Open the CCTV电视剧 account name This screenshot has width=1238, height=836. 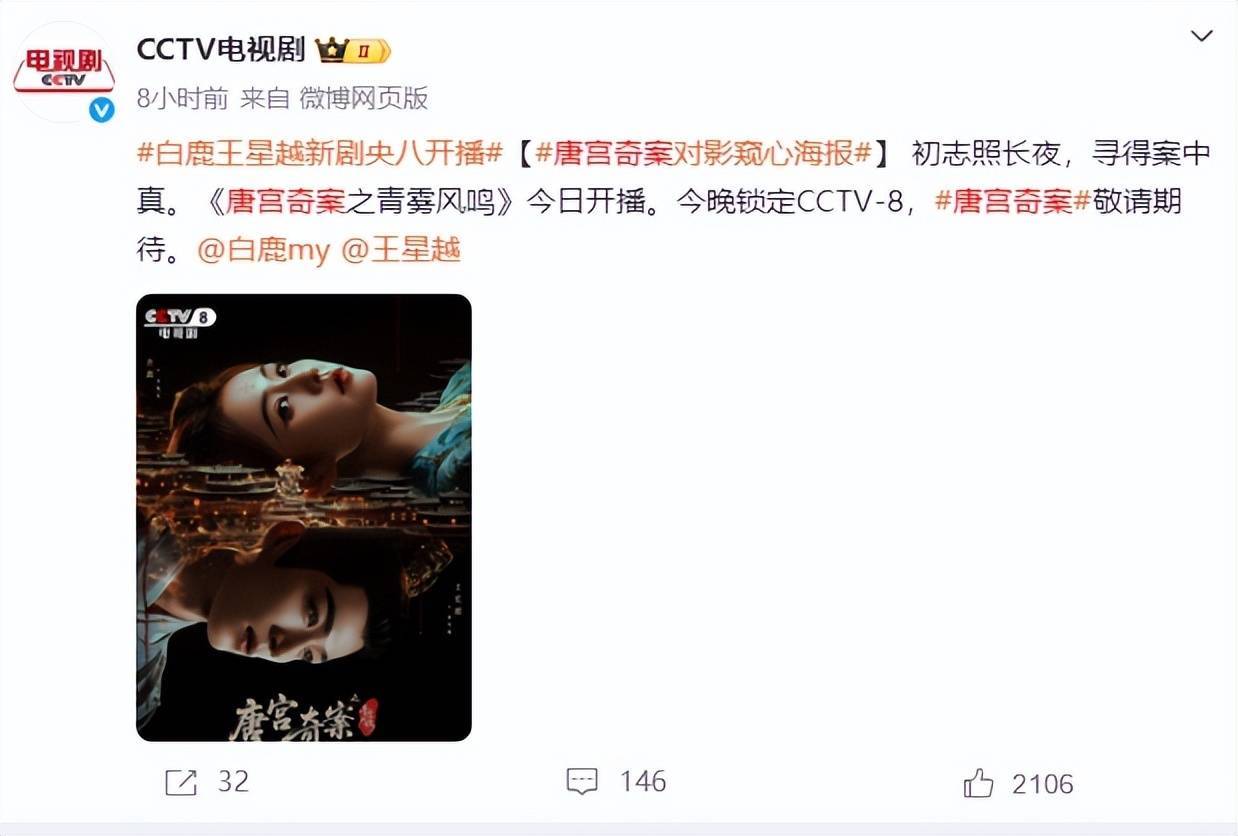click(x=220, y=49)
